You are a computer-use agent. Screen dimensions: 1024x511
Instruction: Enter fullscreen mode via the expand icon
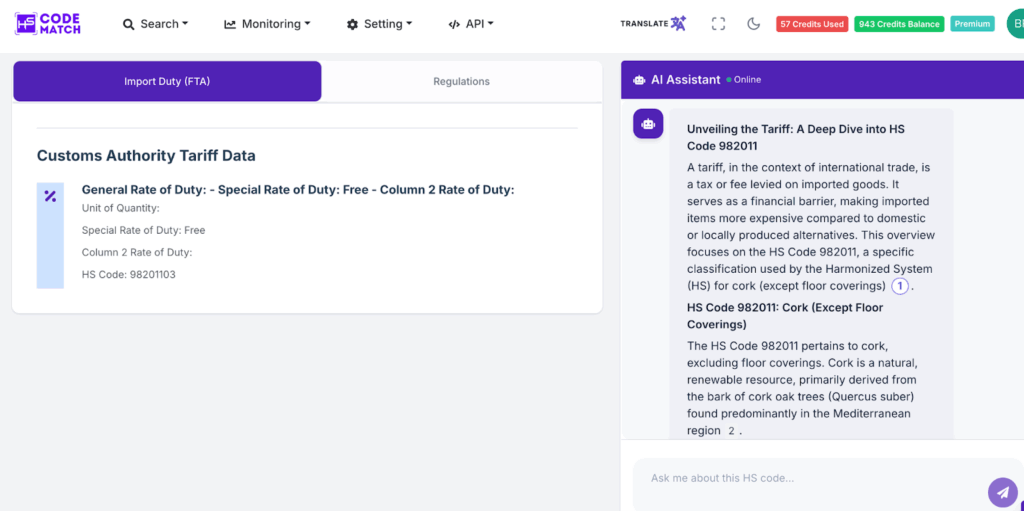pos(718,24)
